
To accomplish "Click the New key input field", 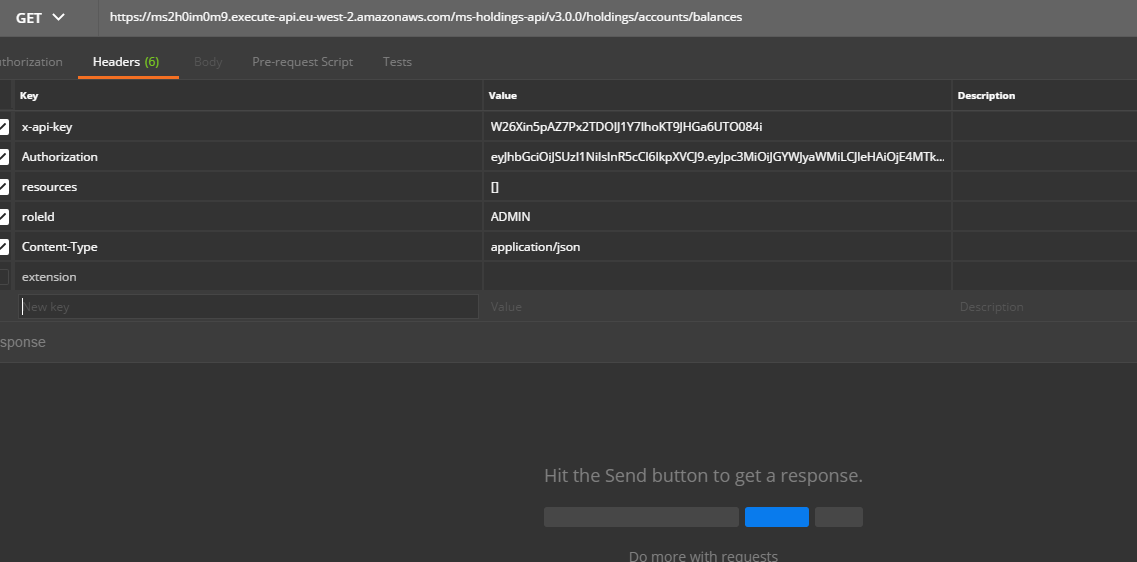I will click(x=248, y=307).
